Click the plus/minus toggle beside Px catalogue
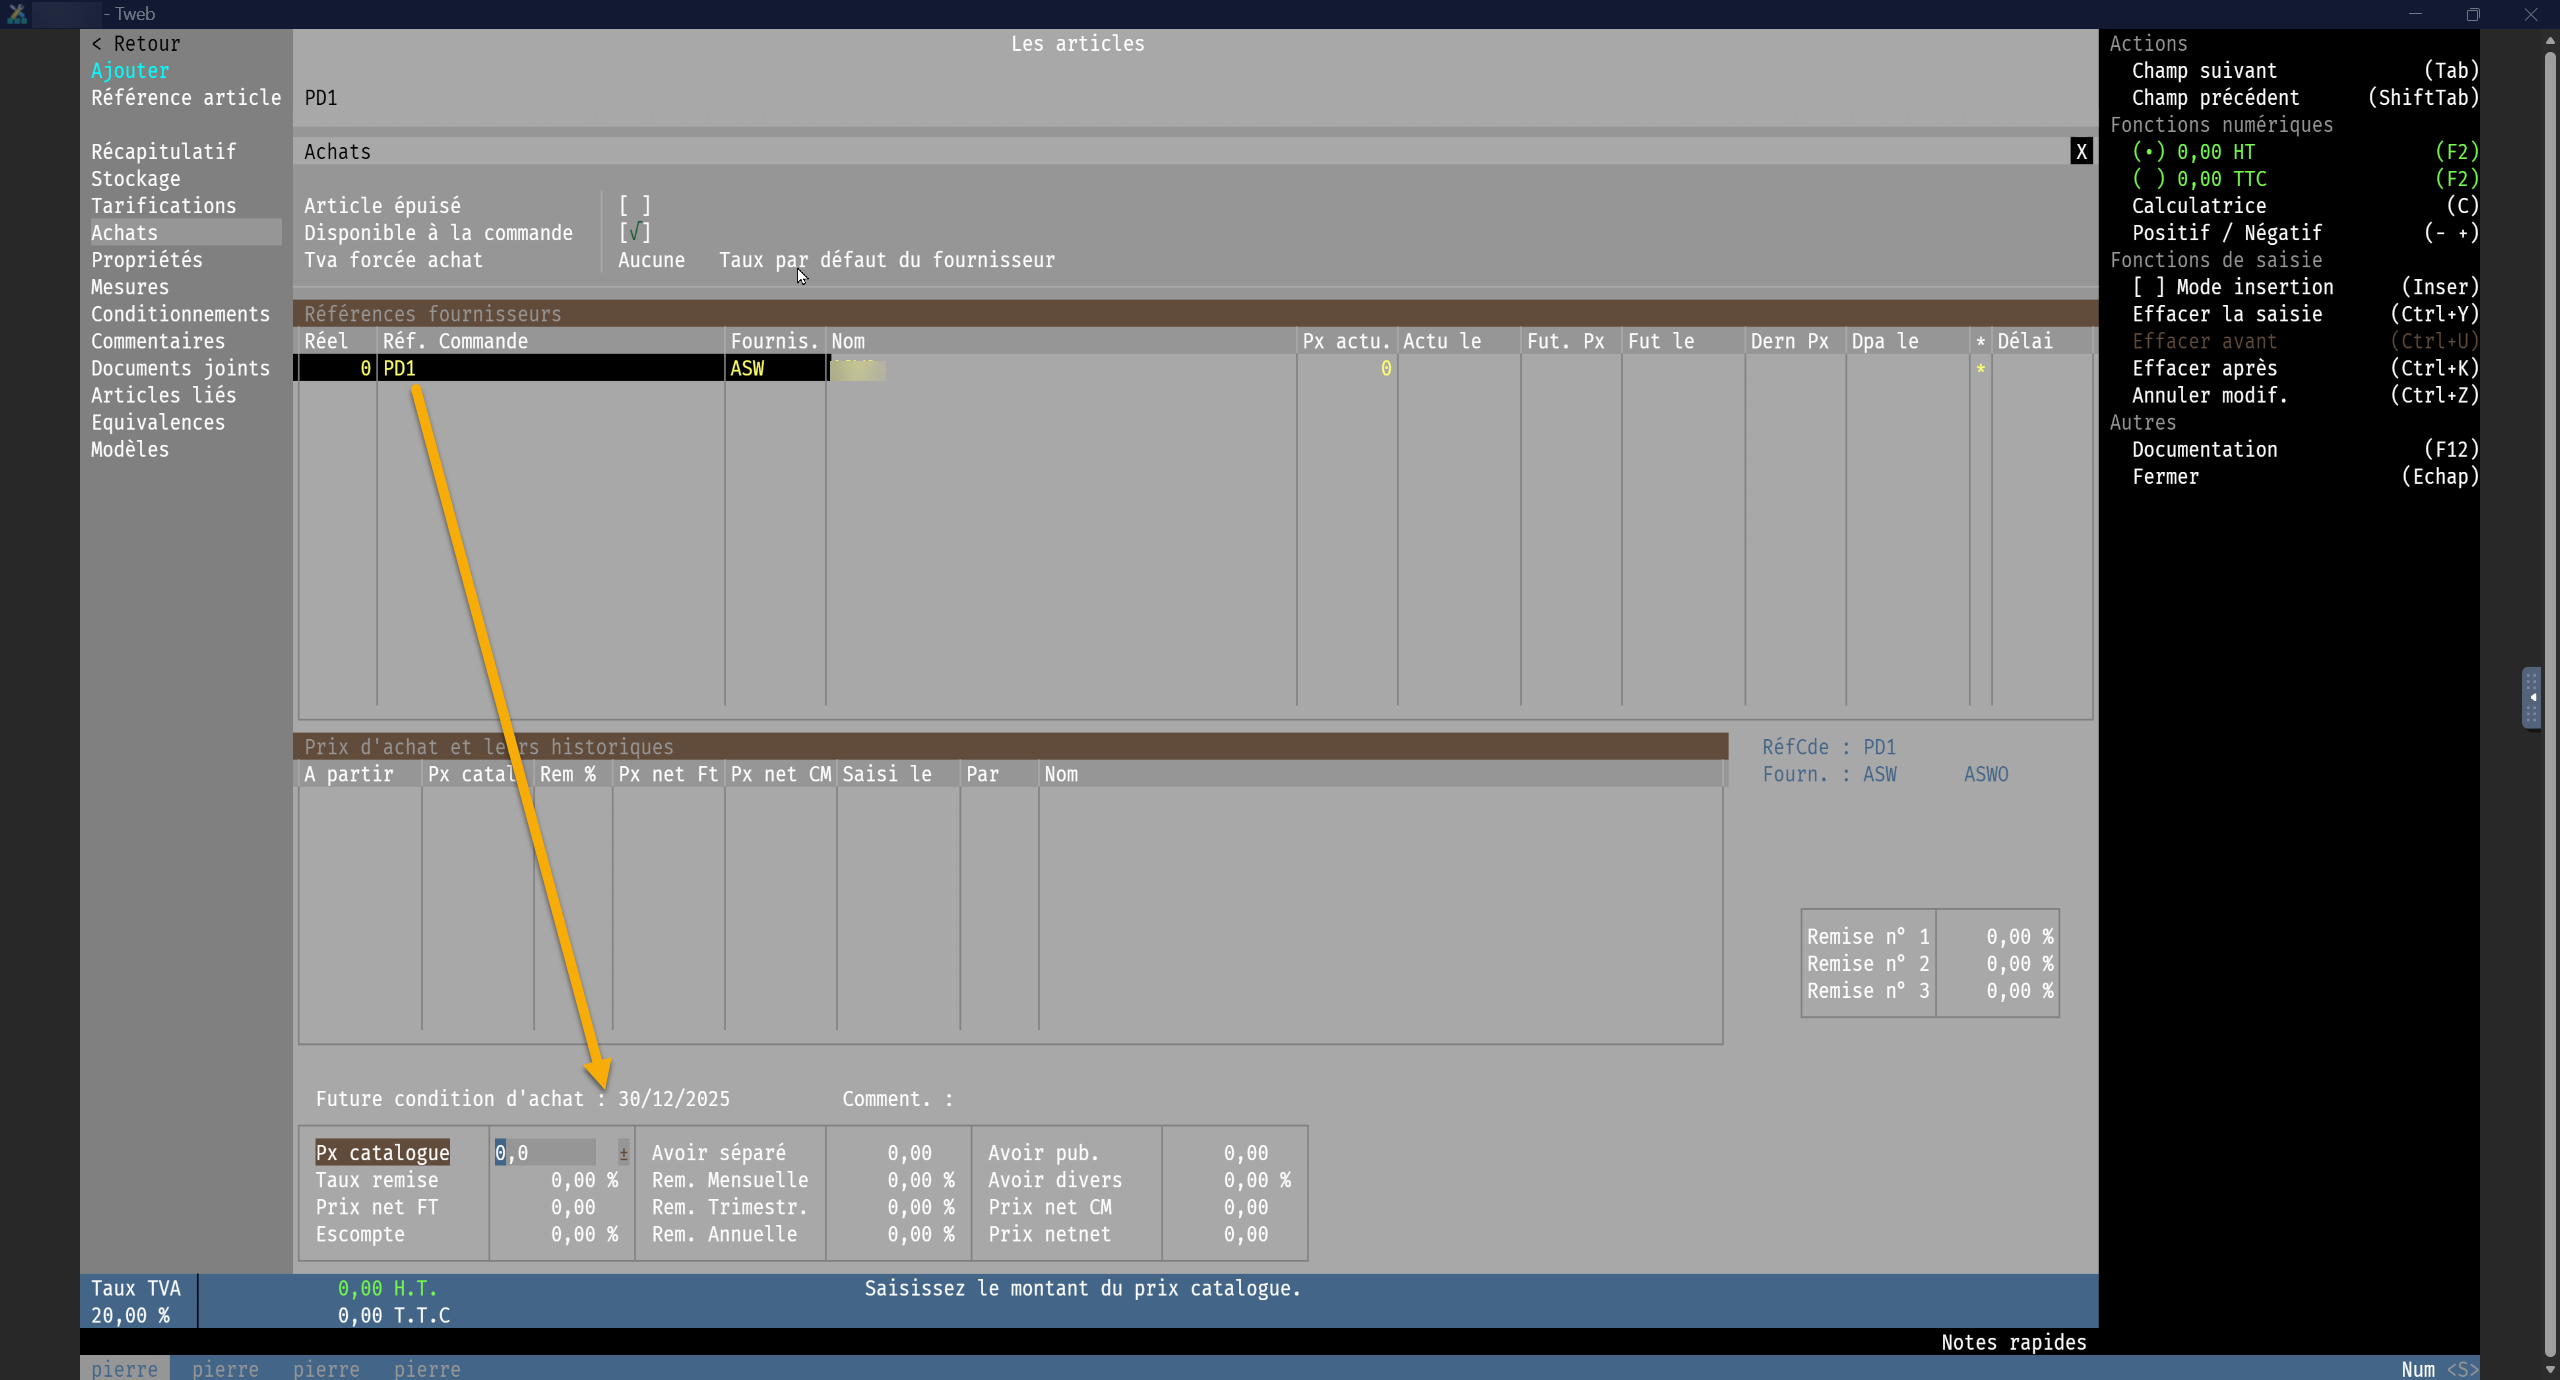Viewport: 2560px width, 1380px height. click(623, 1153)
